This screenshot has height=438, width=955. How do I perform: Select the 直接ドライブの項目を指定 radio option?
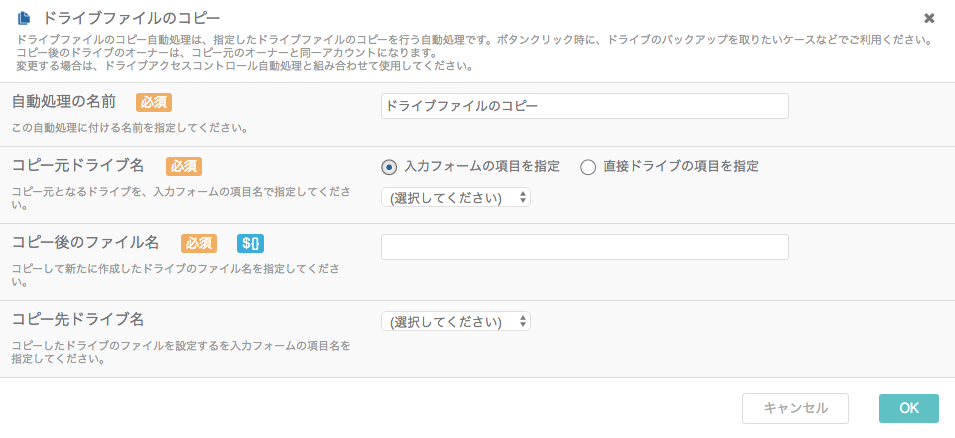pos(588,167)
